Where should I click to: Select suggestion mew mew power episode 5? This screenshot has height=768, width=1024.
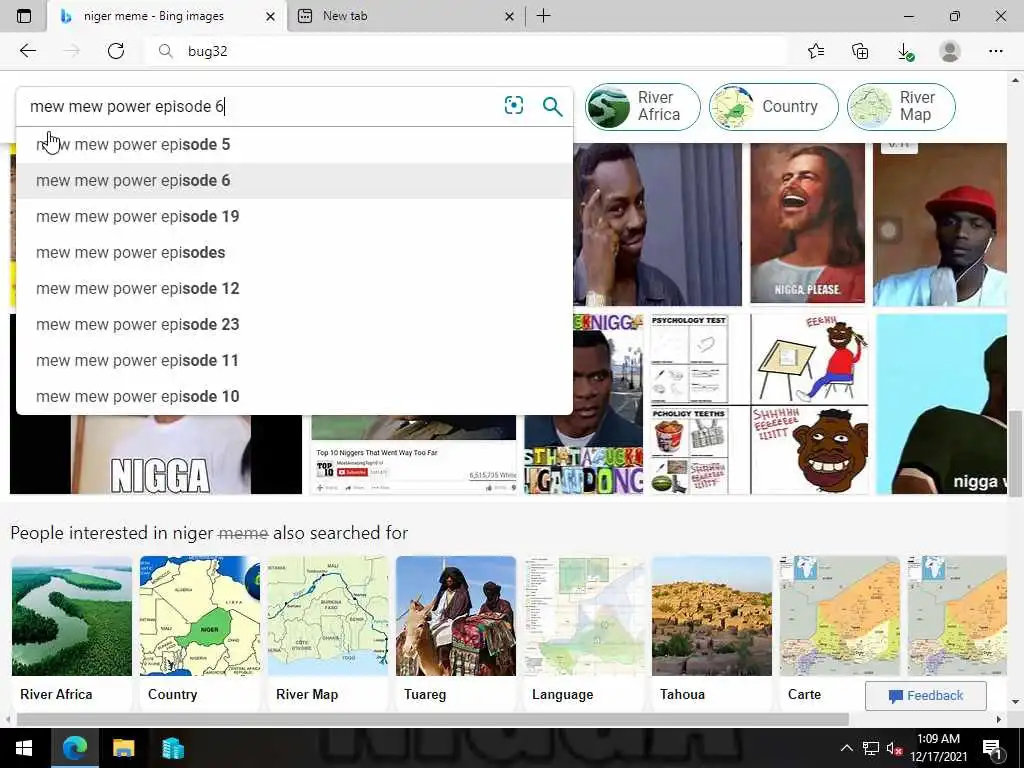(x=295, y=144)
